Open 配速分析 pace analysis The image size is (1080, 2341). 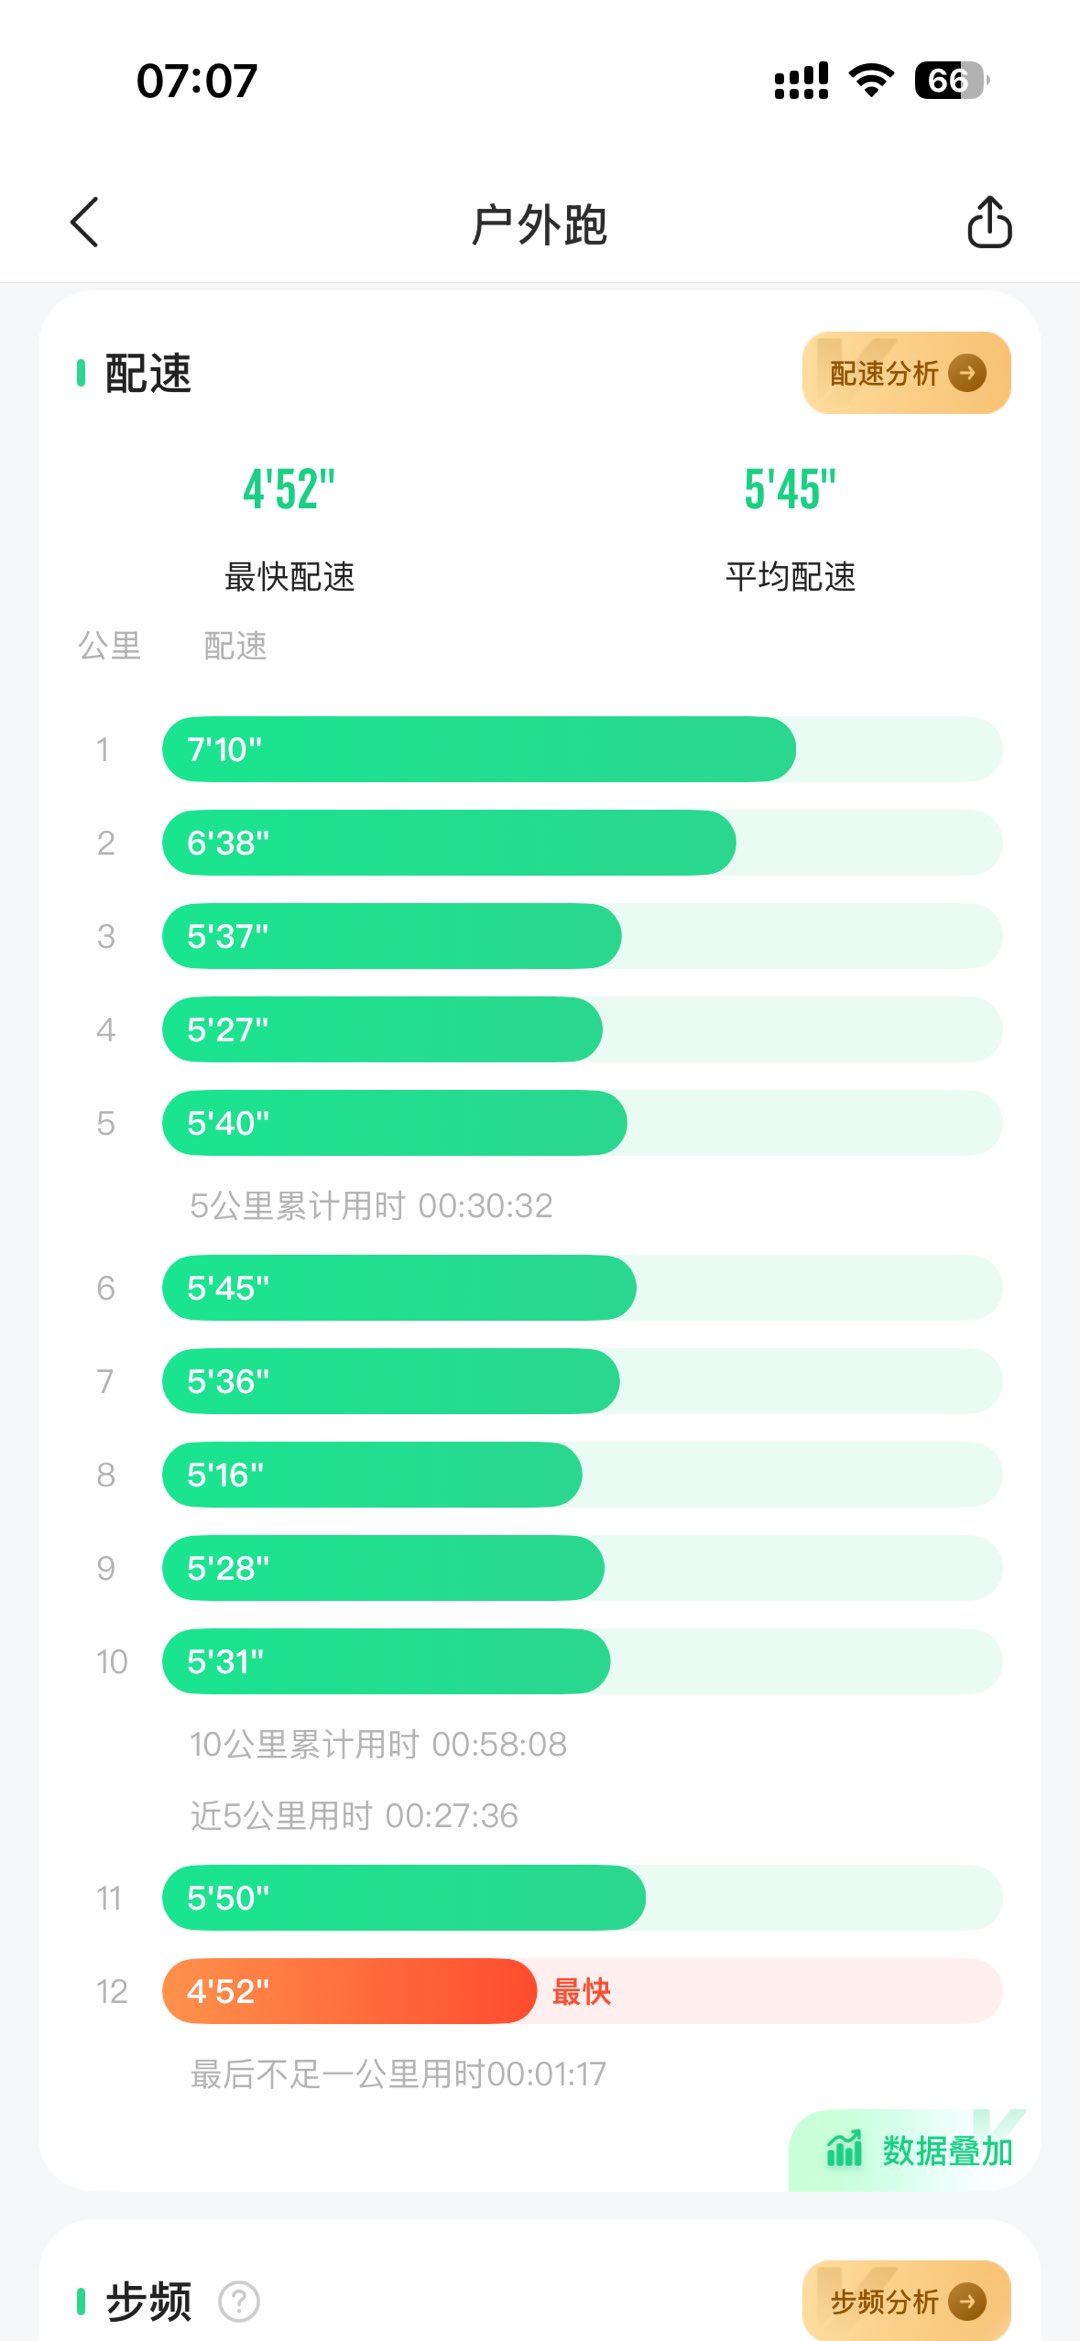(x=885, y=373)
